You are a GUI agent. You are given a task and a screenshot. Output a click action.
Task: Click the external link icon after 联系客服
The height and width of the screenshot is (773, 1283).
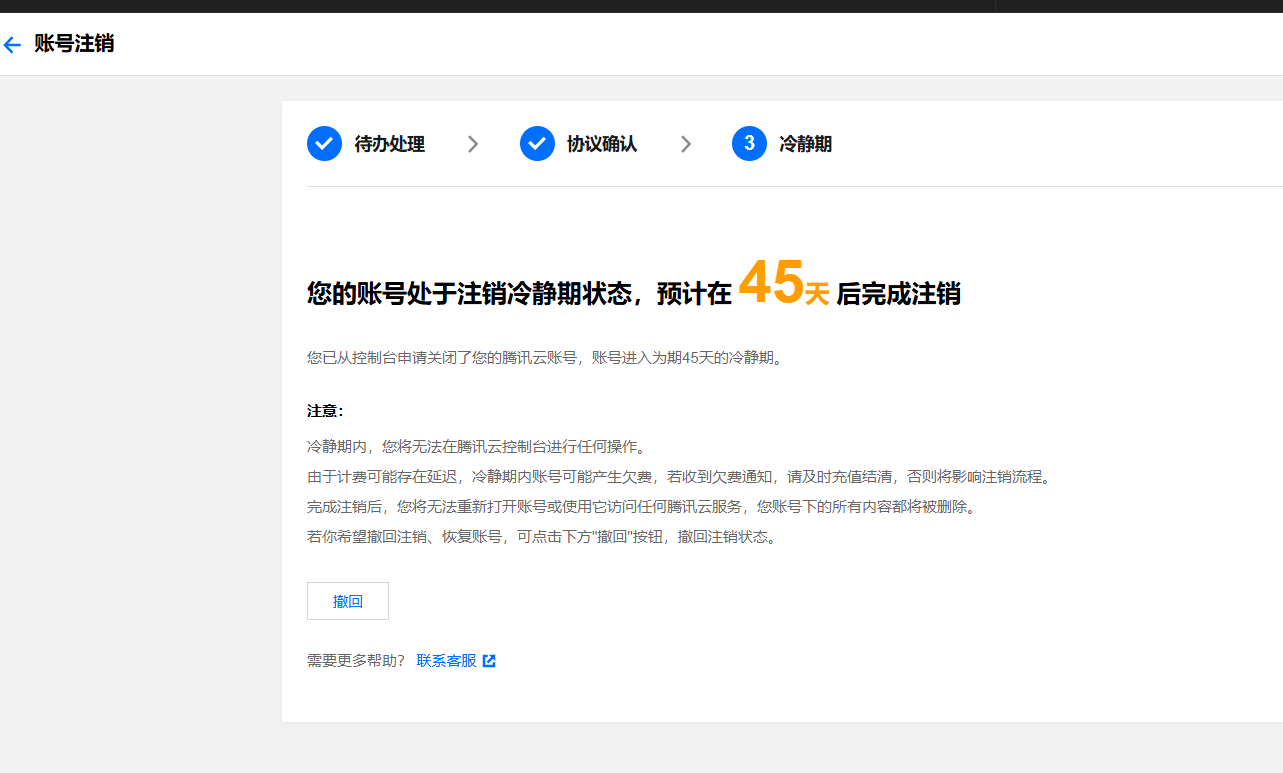[x=489, y=661]
